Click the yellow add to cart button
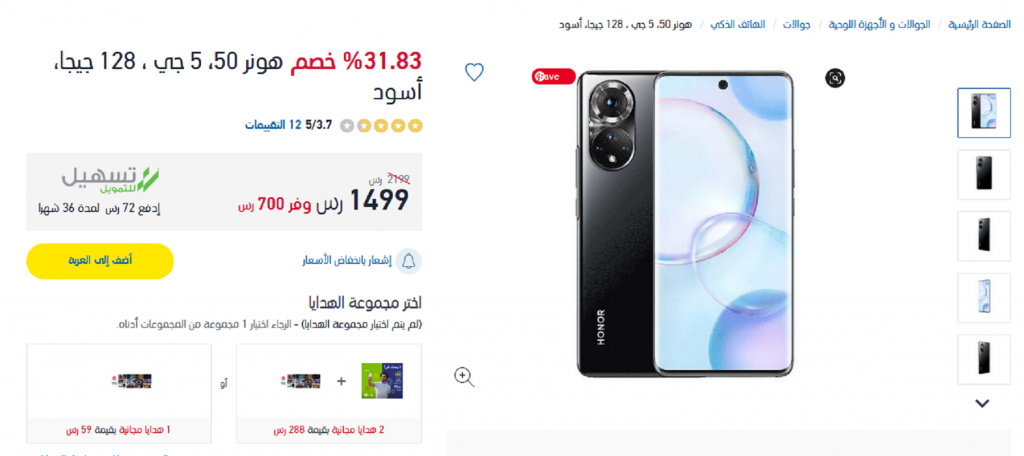Screen dimensions: 1024x456 pos(100,261)
